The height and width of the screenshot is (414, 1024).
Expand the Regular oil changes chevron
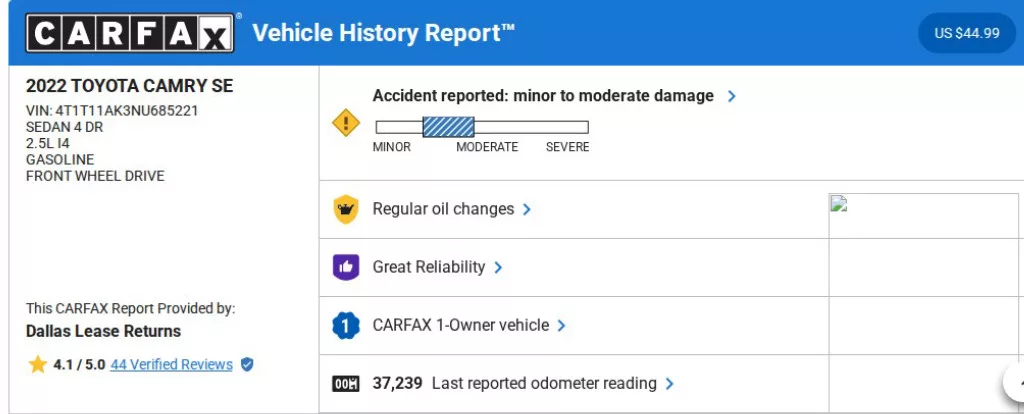(x=527, y=210)
